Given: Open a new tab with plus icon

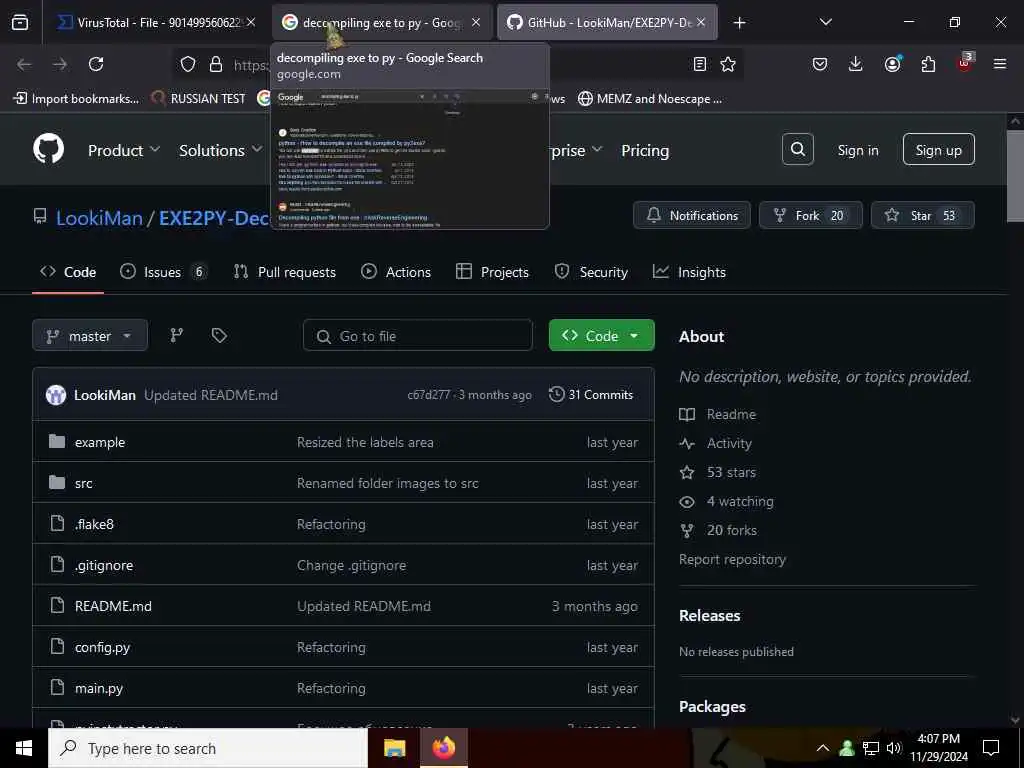Looking at the screenshot, I should [x=739, y=23].
